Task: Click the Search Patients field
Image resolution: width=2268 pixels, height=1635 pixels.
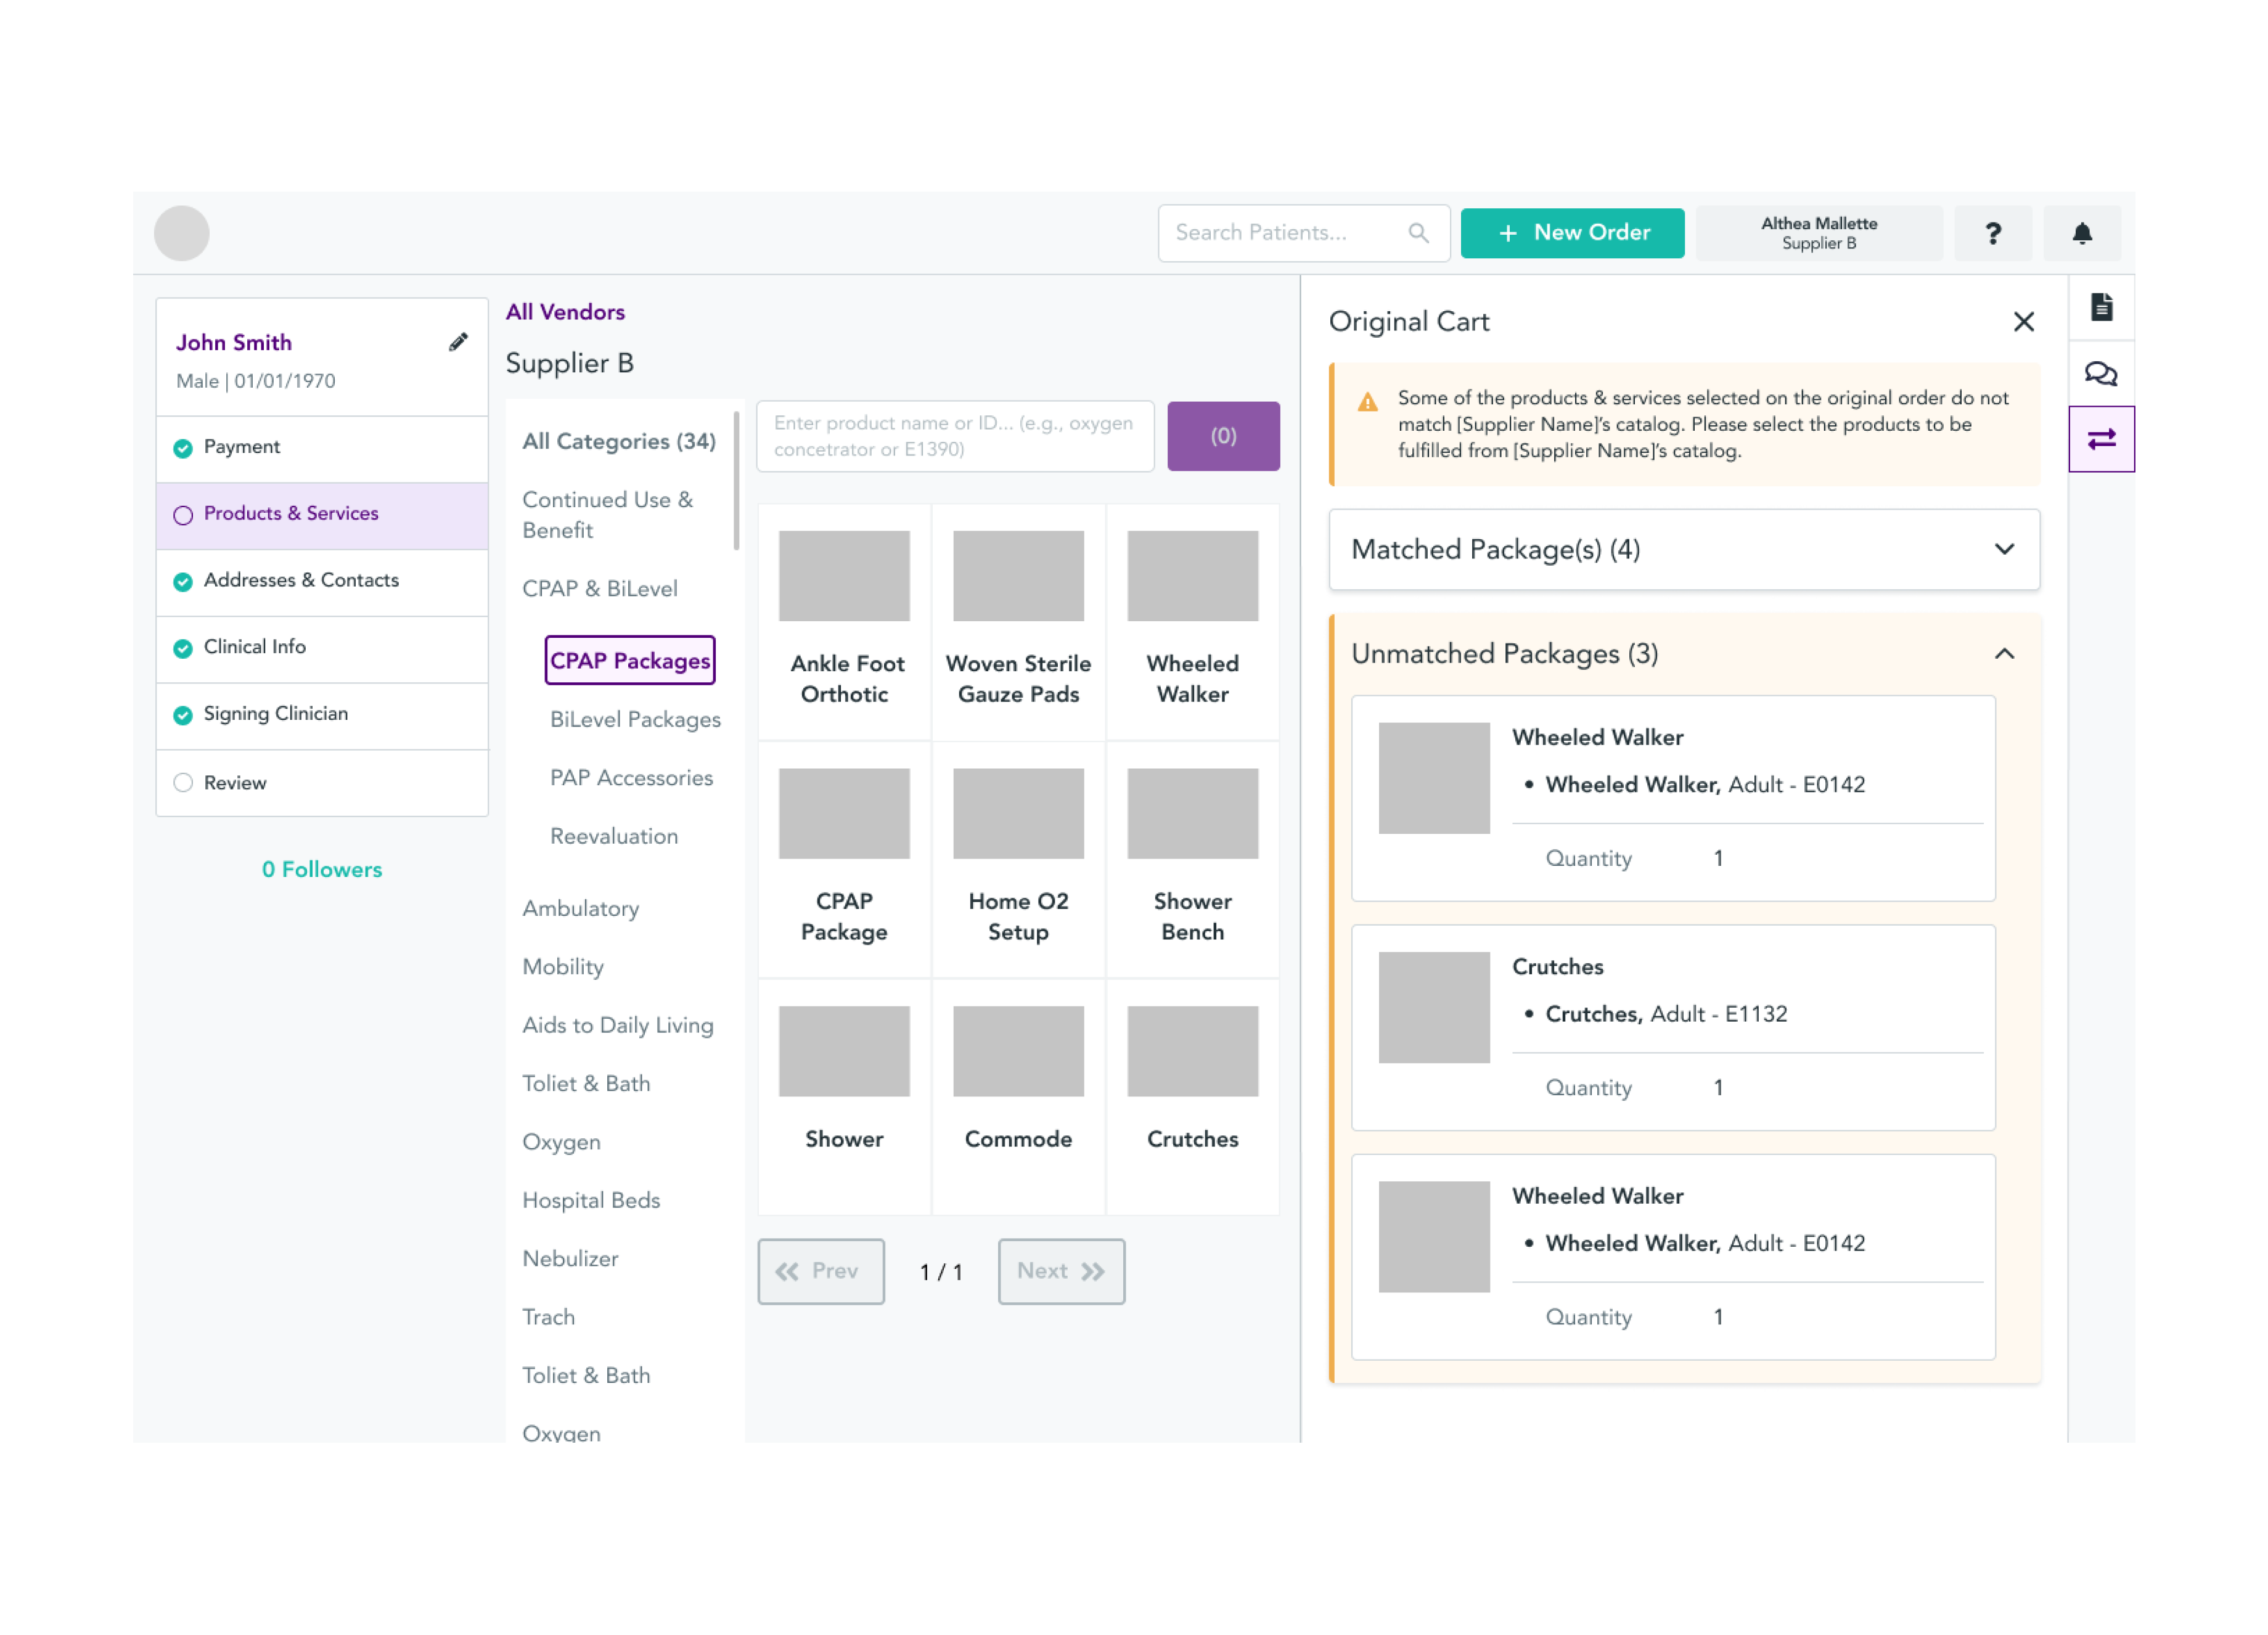Action: (1303, 233)
